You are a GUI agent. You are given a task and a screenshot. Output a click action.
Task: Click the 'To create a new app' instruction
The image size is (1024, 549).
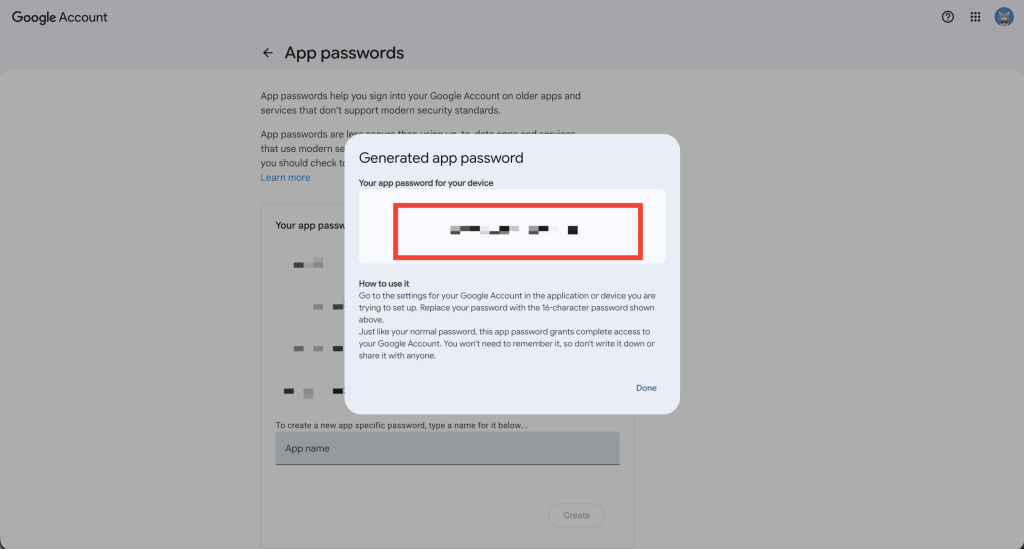(400, 425)
